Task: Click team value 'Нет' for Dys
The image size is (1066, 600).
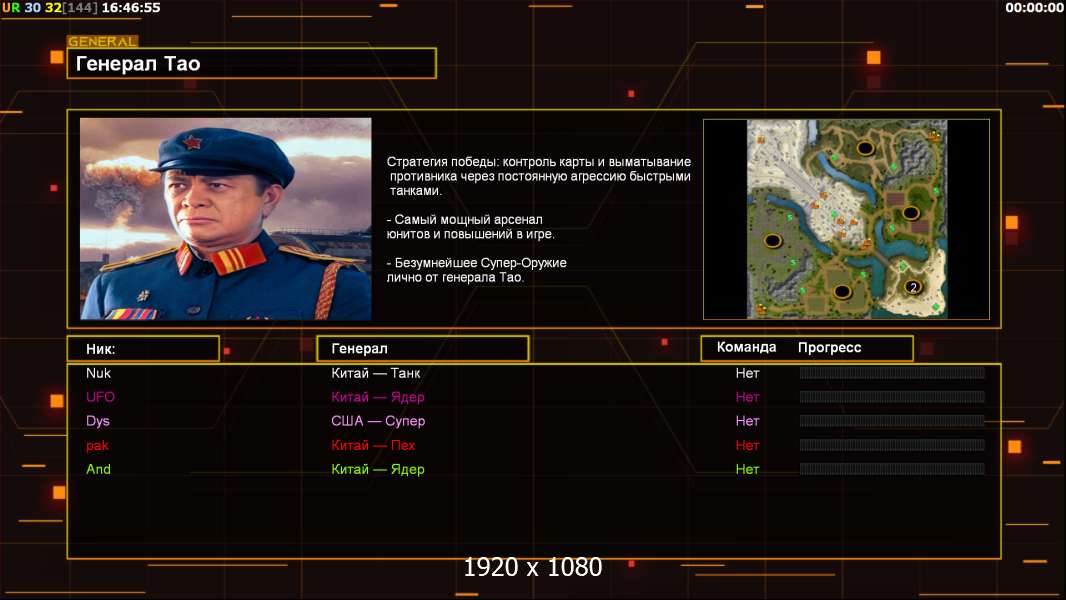Action: (747, 421)
